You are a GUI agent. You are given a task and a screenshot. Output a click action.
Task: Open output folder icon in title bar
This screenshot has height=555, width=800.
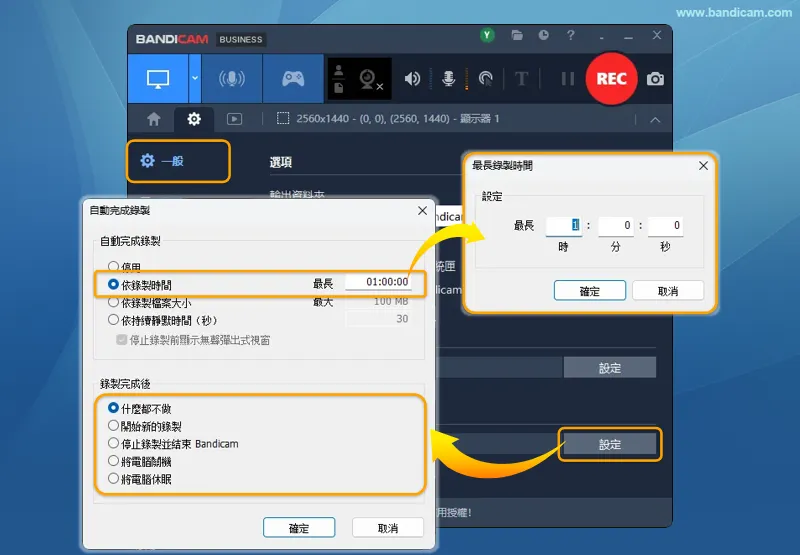(x=517, y=35)
